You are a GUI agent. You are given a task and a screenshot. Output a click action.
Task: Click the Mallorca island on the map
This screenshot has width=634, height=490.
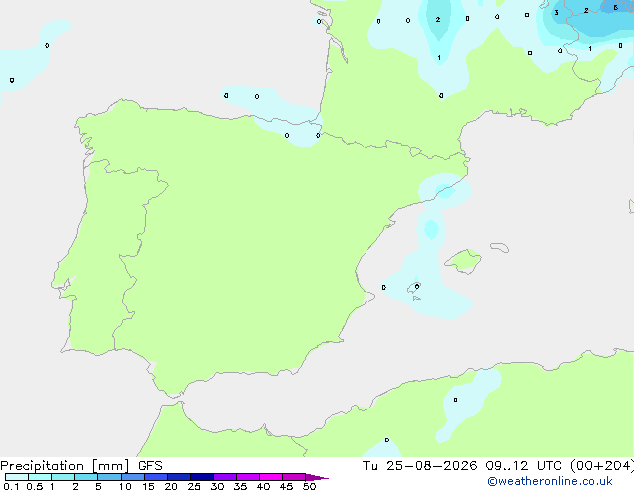(463, 261)
